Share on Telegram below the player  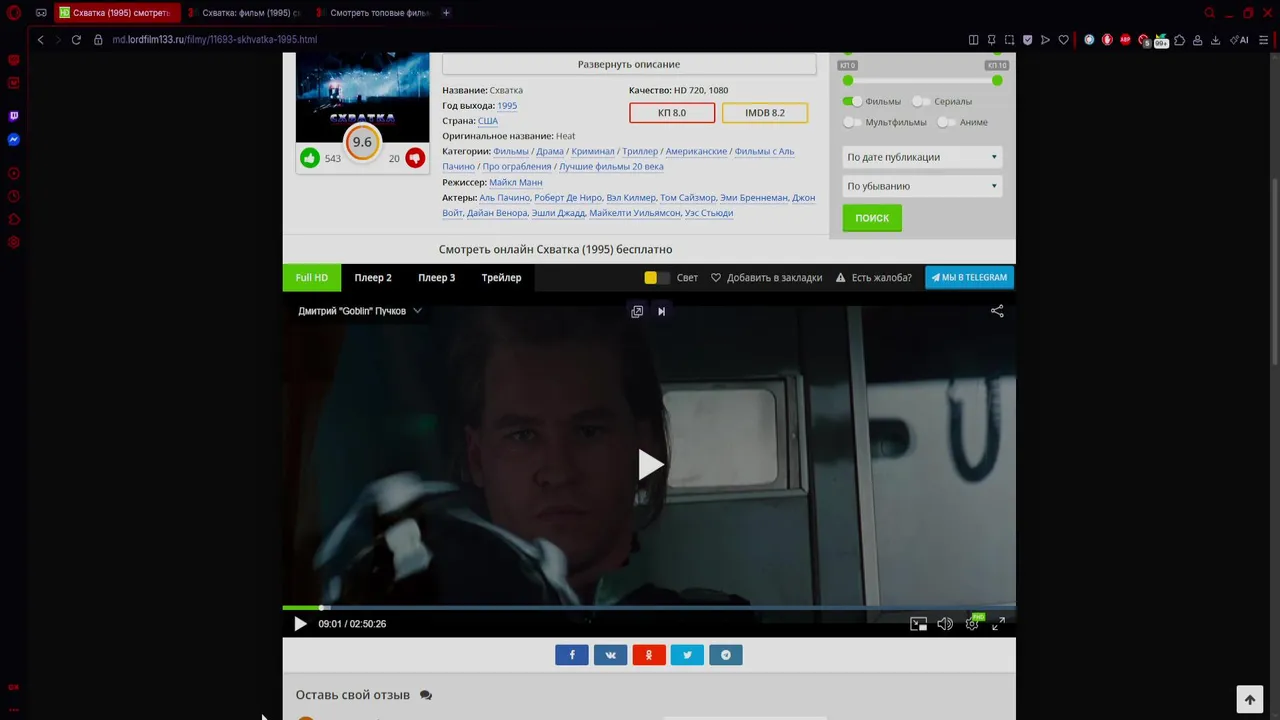coord(726,655)
